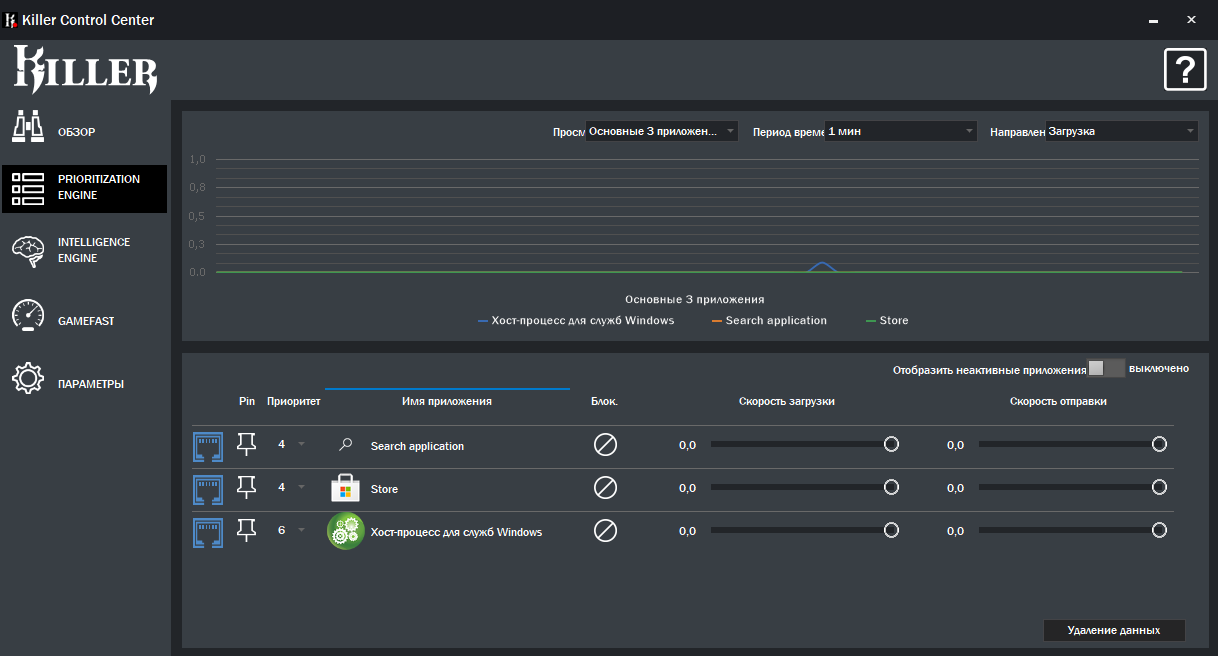Toggle display of inactive applications switch
Screen dimensions: 1218x656
click(1106, 368)
